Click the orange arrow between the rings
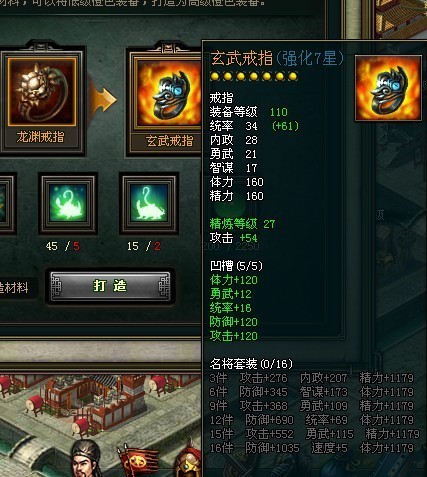The height and width of the screenshot is (477, 427). point(105,99)
